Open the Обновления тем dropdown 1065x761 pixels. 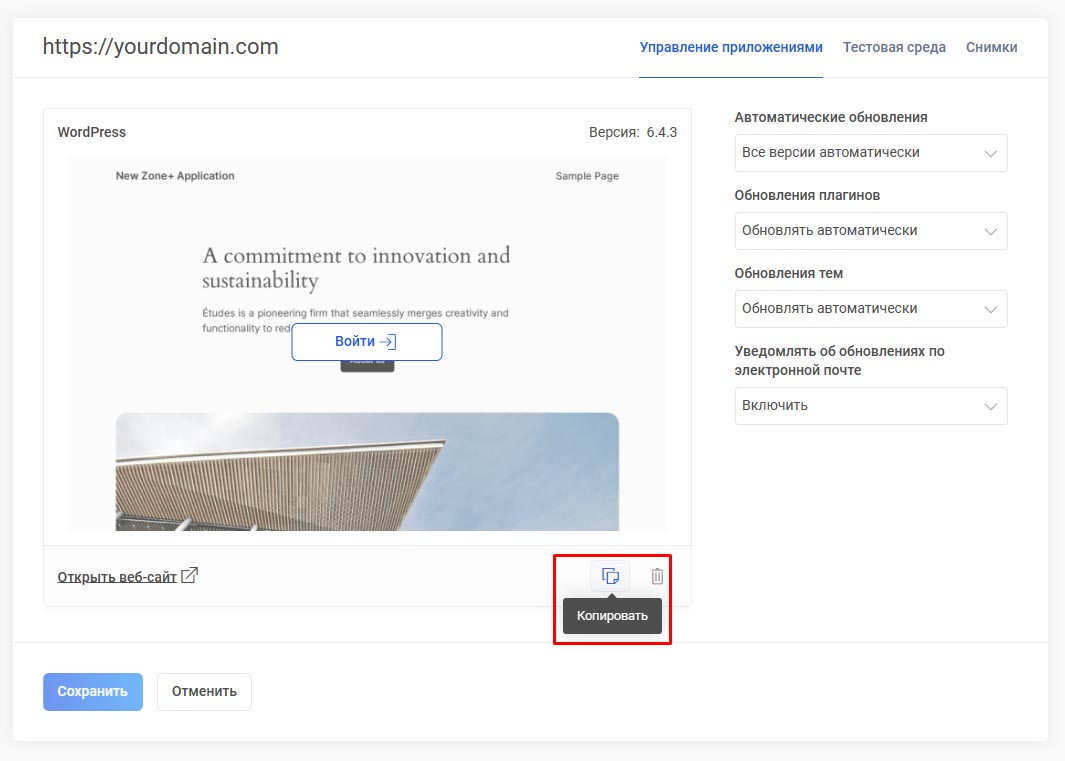tap(870, 309)
